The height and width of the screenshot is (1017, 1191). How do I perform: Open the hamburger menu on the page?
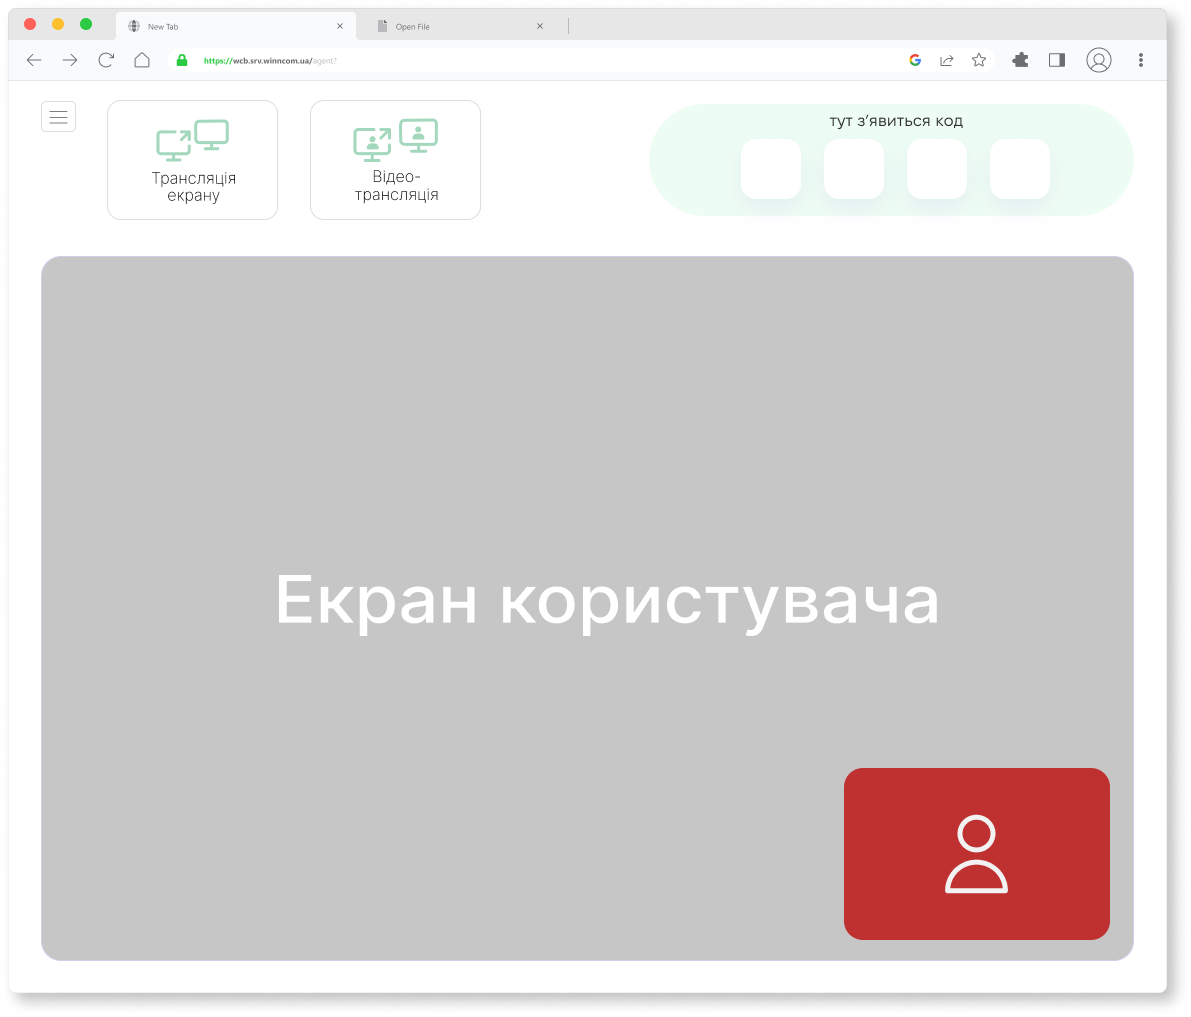click(x=58, y=116)
